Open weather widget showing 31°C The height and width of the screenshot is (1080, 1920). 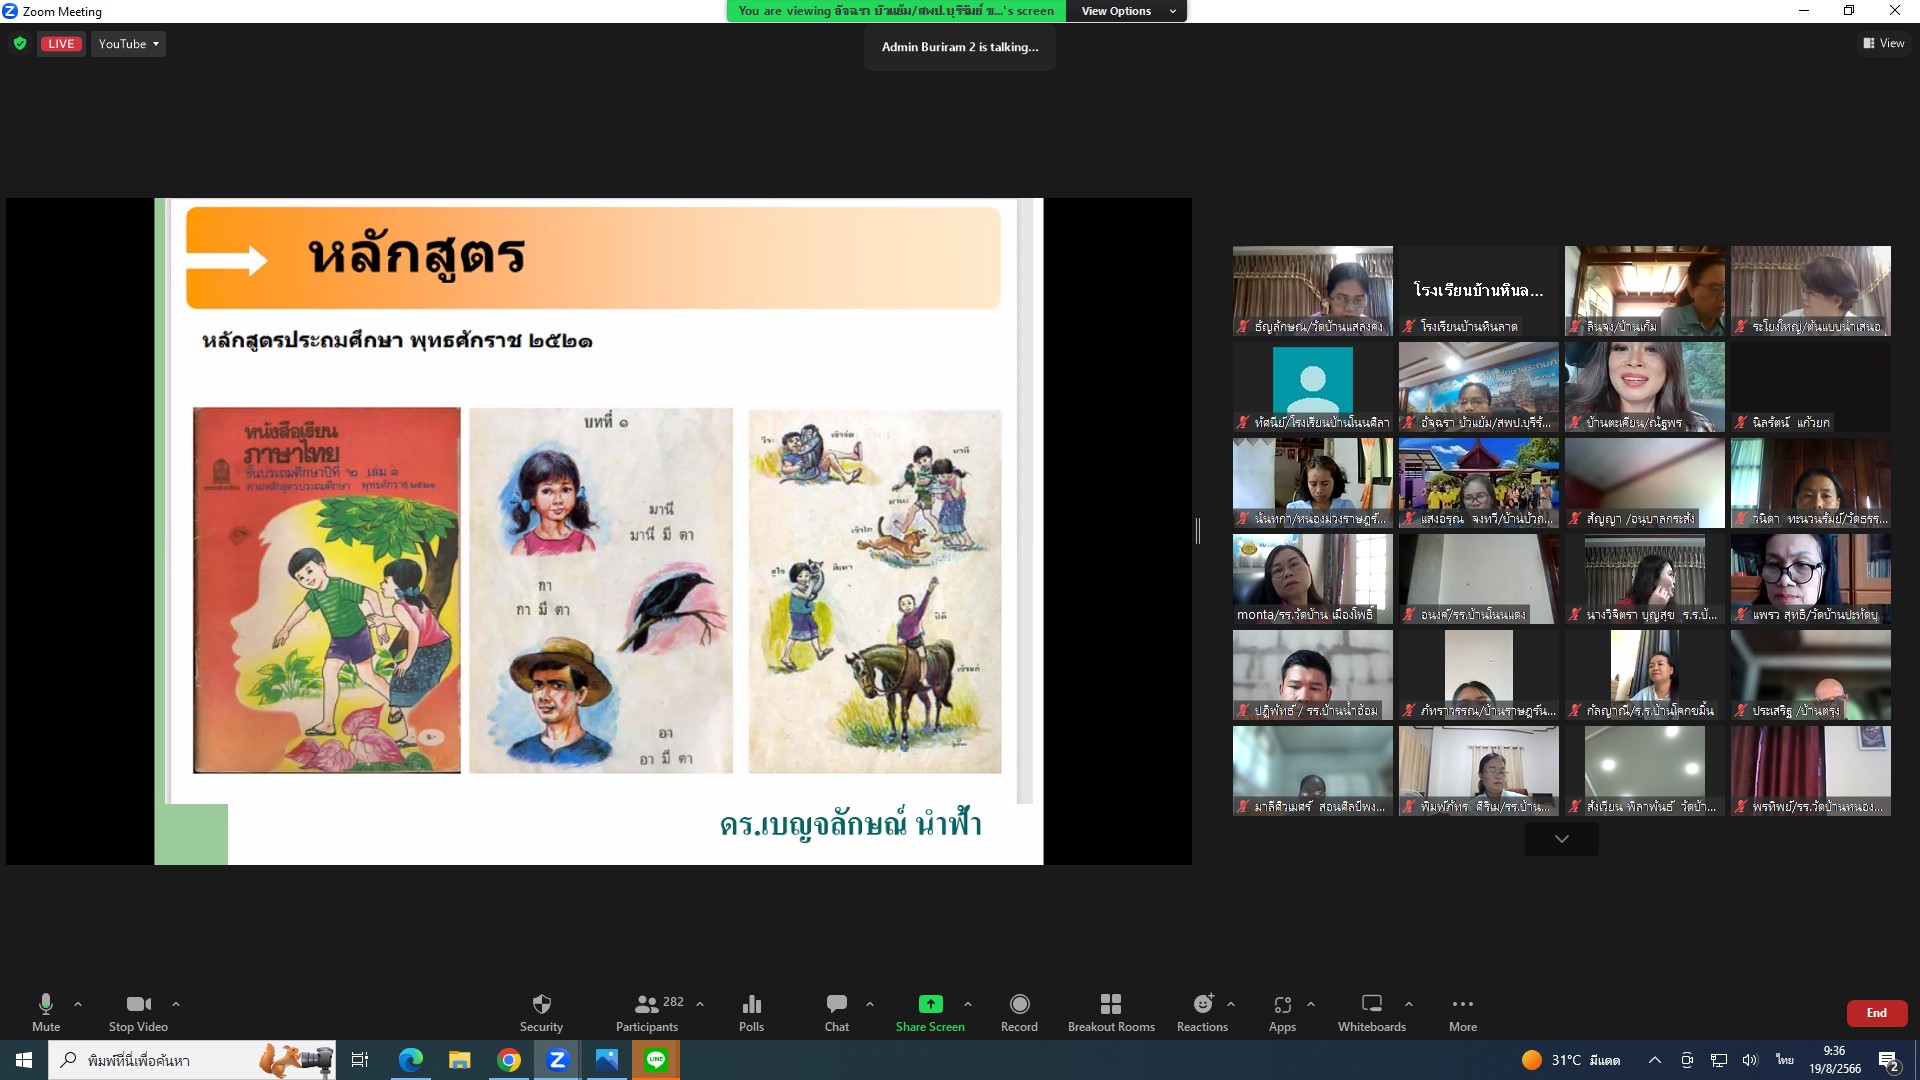[1571, 1060]
